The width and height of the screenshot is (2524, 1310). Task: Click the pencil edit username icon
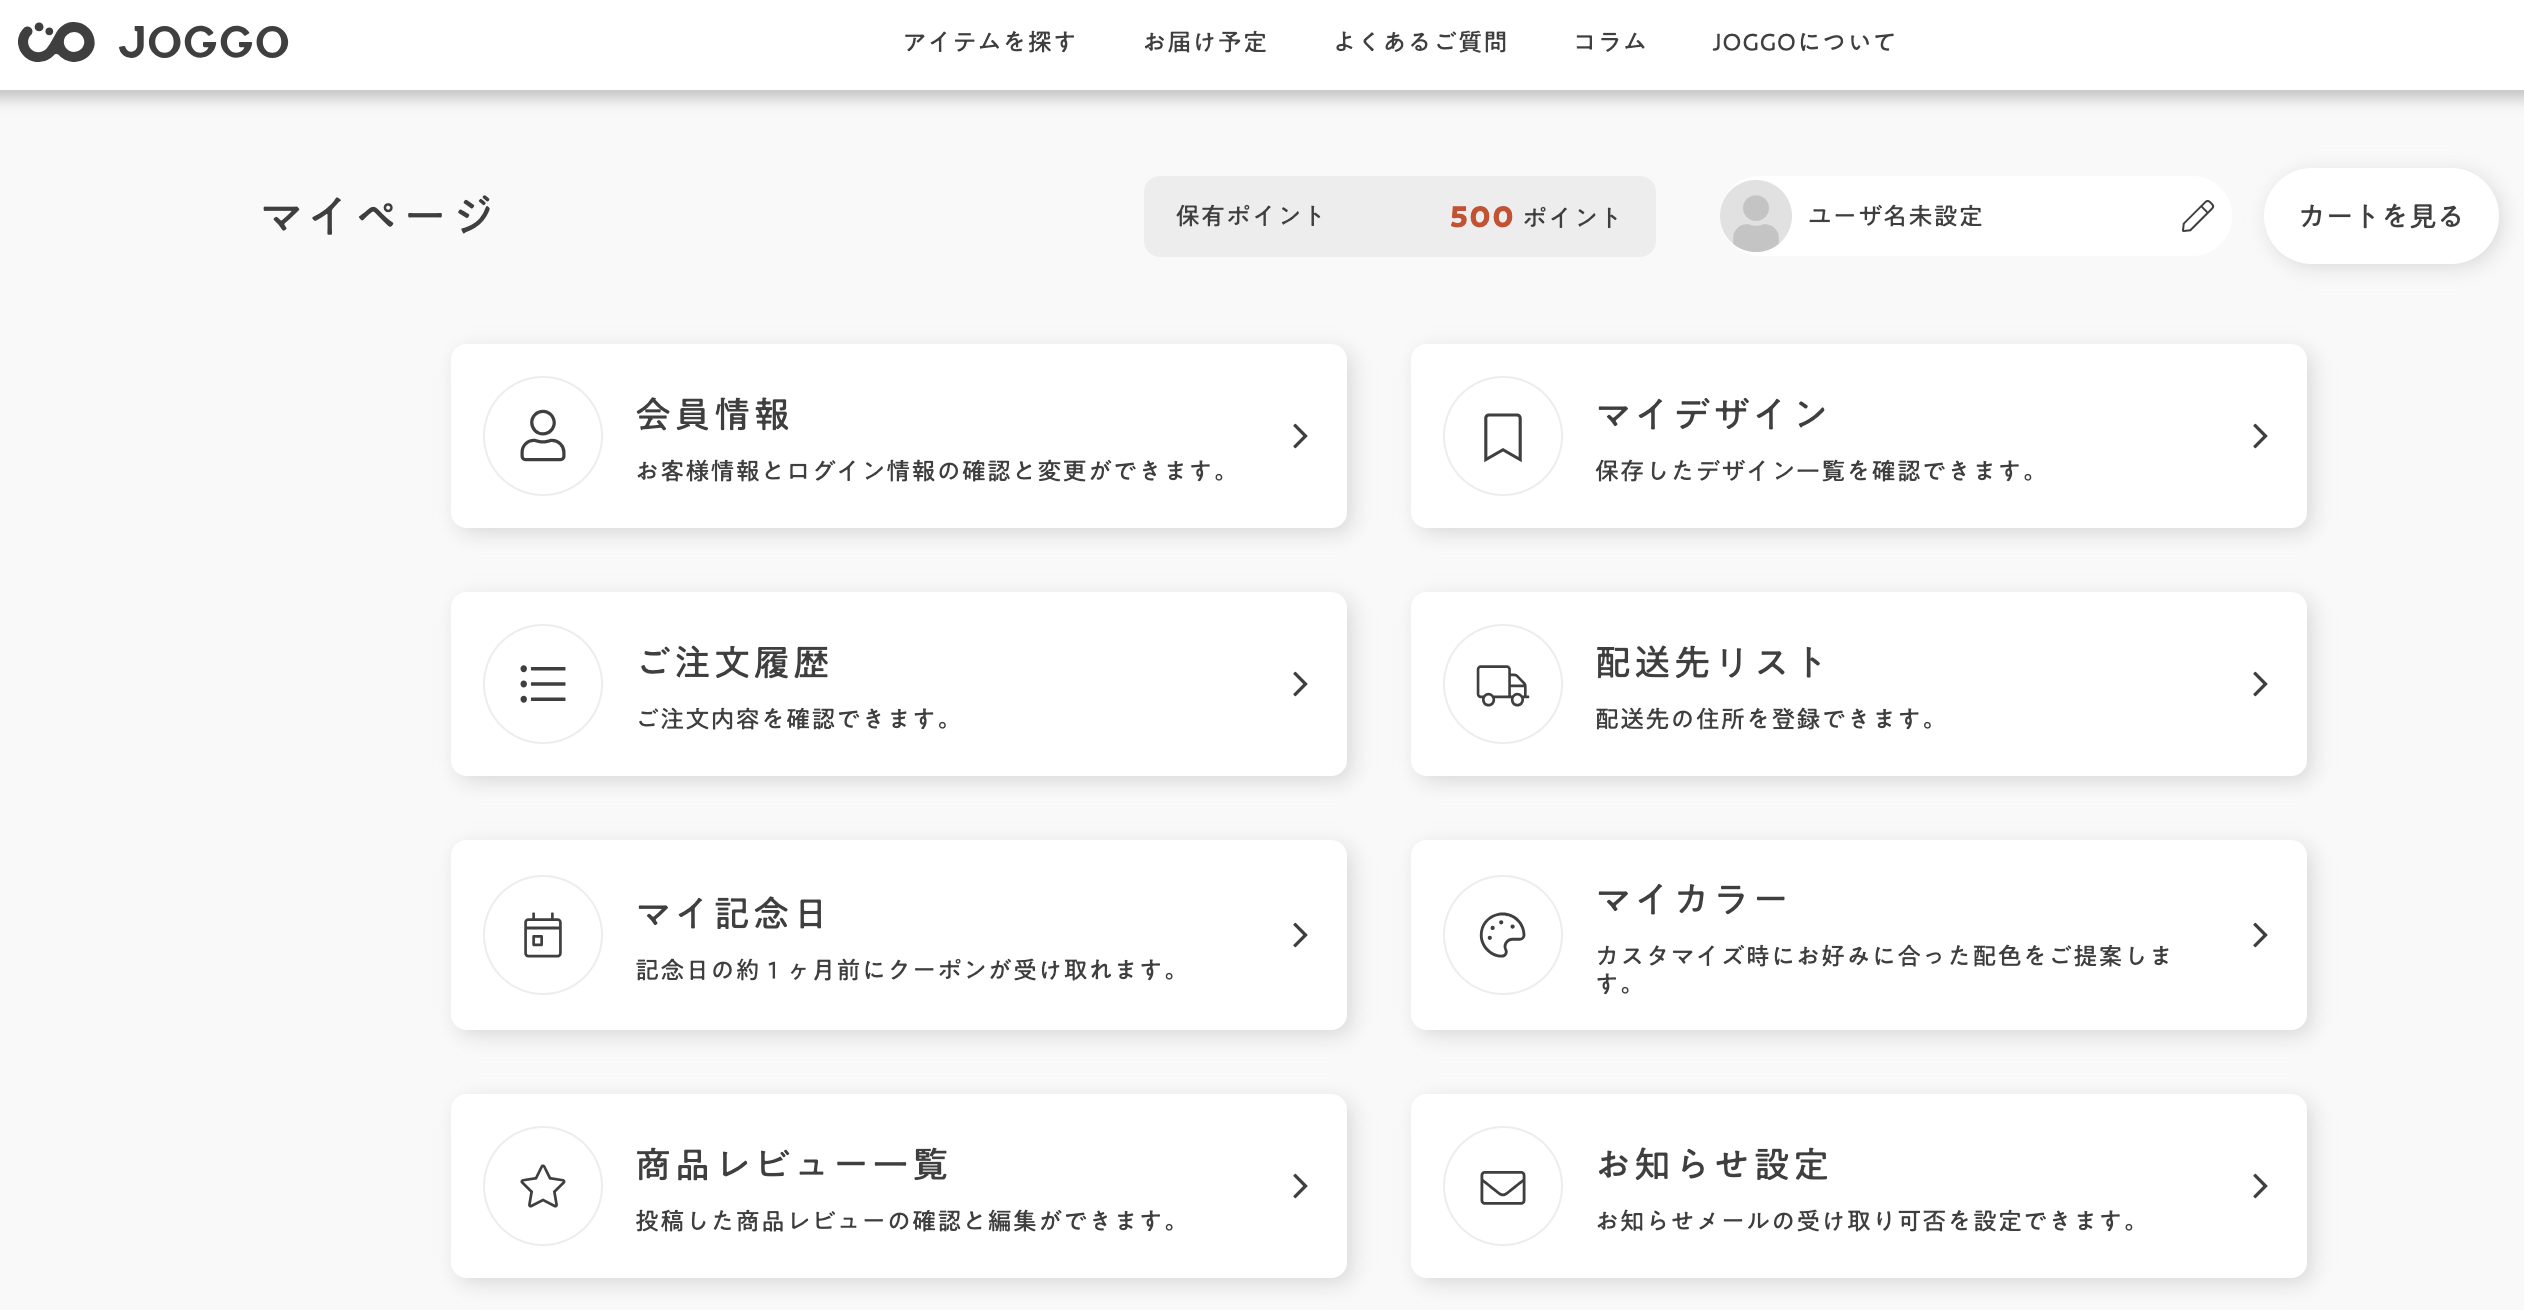[2197, 216]
